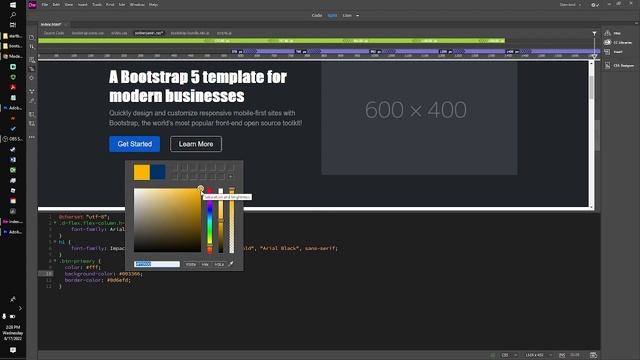Open the Window menu
The image size is (640, 360).
137,5
